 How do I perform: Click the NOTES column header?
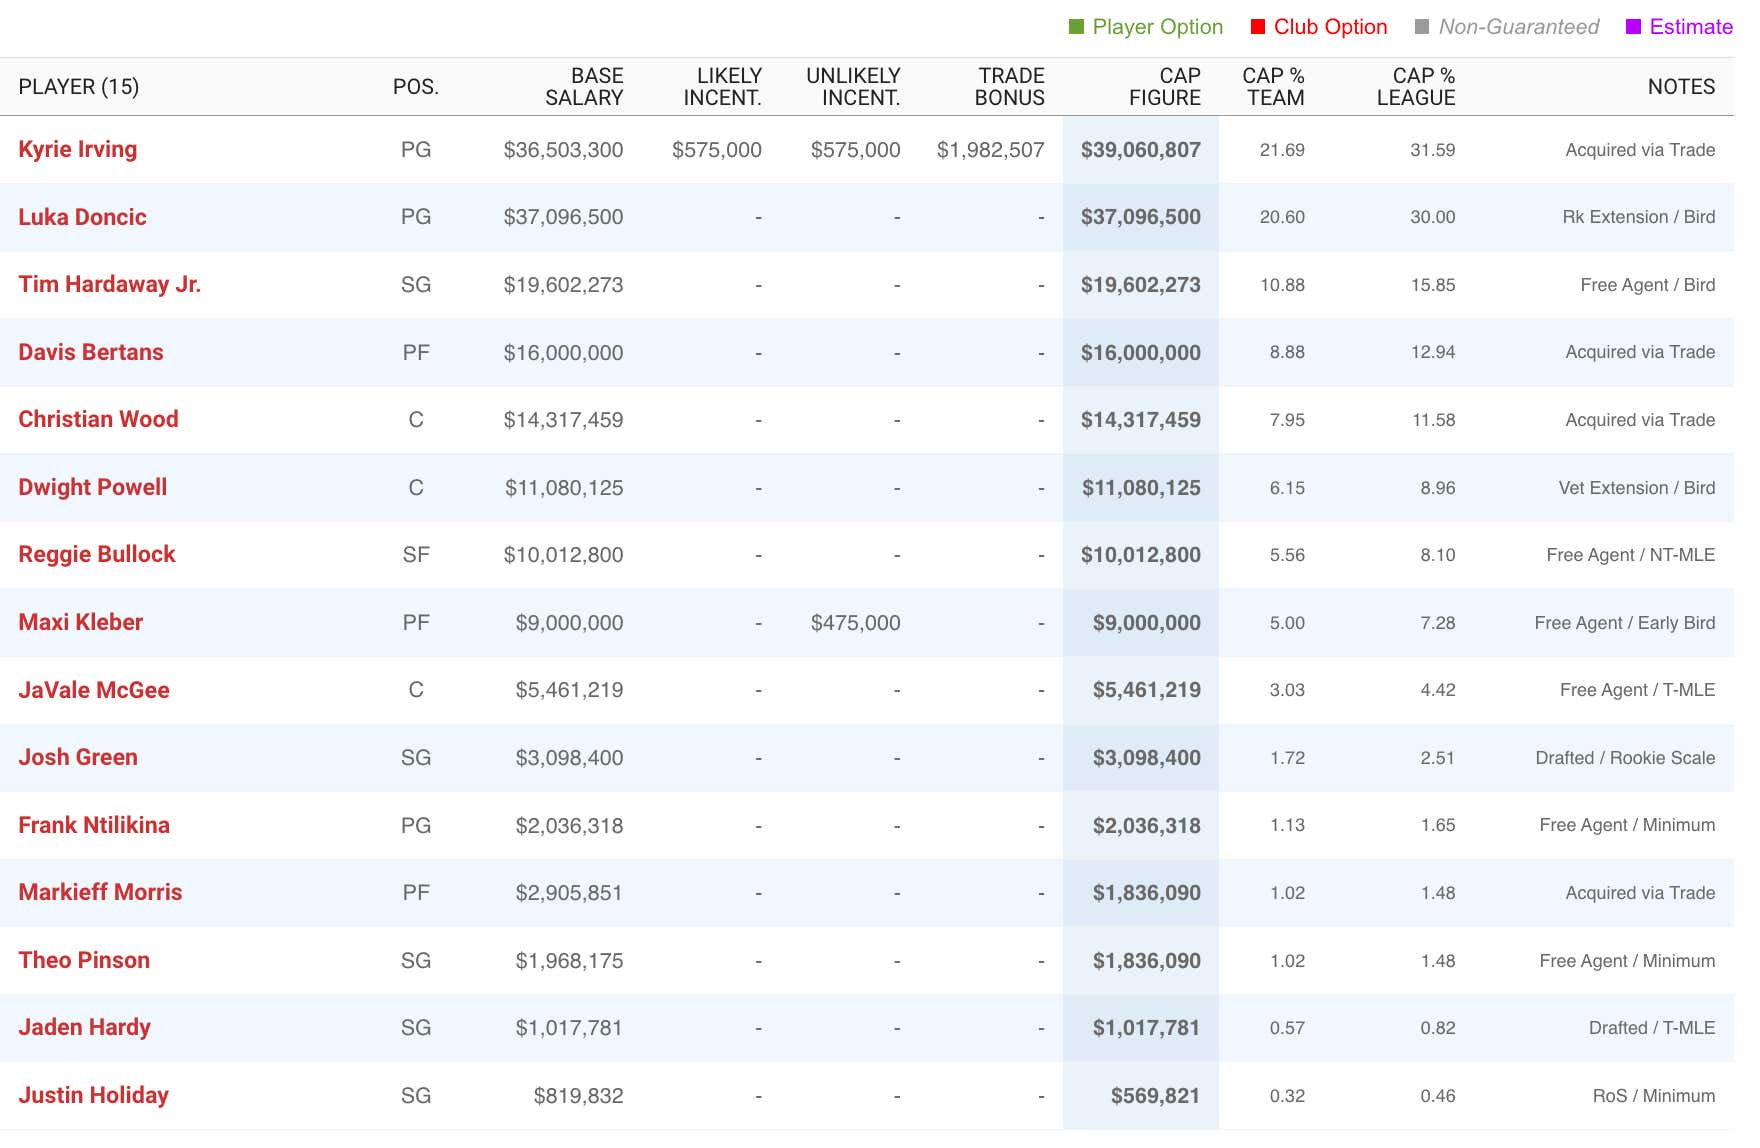tap(1681, 87)
